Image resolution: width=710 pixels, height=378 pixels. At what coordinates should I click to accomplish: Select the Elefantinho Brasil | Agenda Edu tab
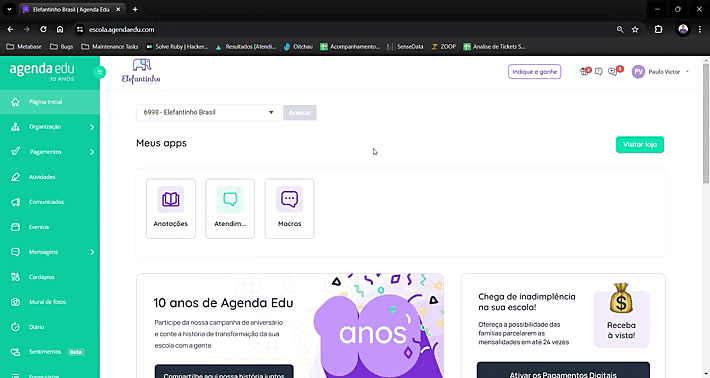point(72,9)
